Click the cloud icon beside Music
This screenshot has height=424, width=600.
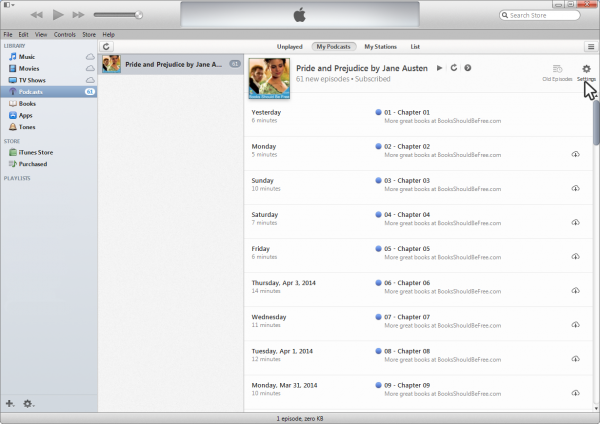tap(90, 57)
